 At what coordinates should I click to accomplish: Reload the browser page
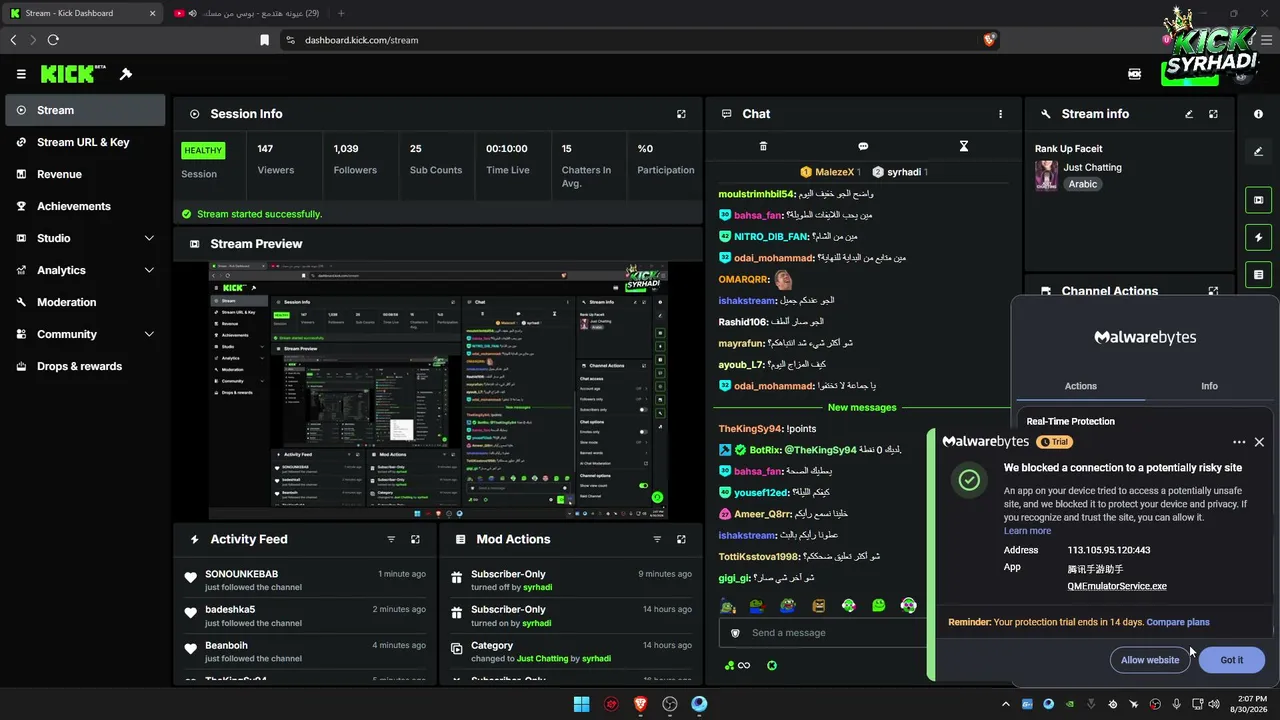[53, 40]
